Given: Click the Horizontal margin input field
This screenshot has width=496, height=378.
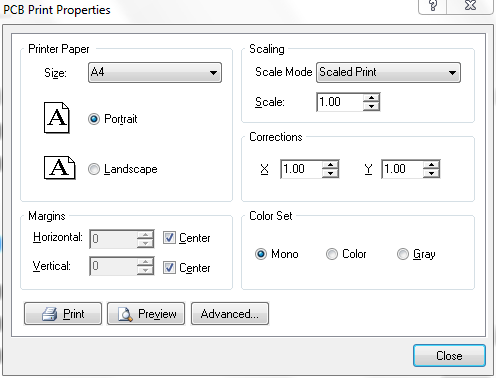Looking at the screenshot, I should (x=113, y=239).
